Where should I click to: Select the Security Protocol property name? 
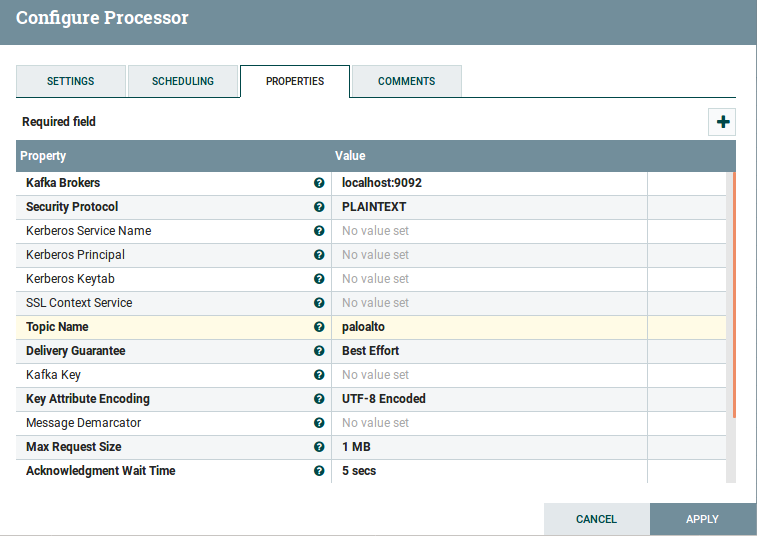pyautogui.click(x=72, y=207)
